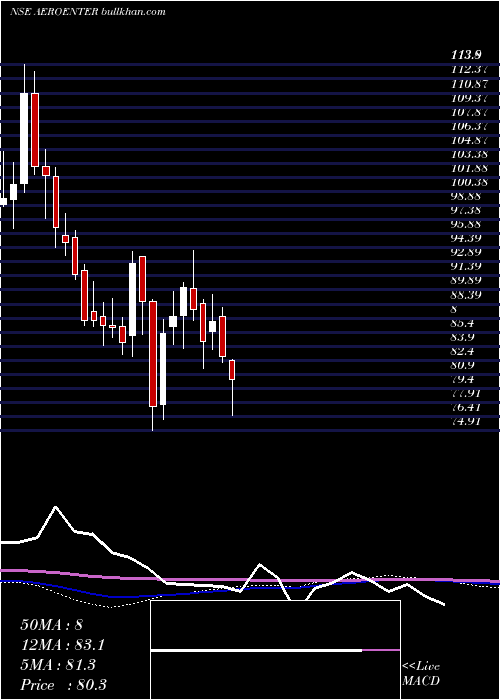Click the 5MA : 81.3 readout
The width and height of the screenshot is (500, 700).
coord(58,665)
